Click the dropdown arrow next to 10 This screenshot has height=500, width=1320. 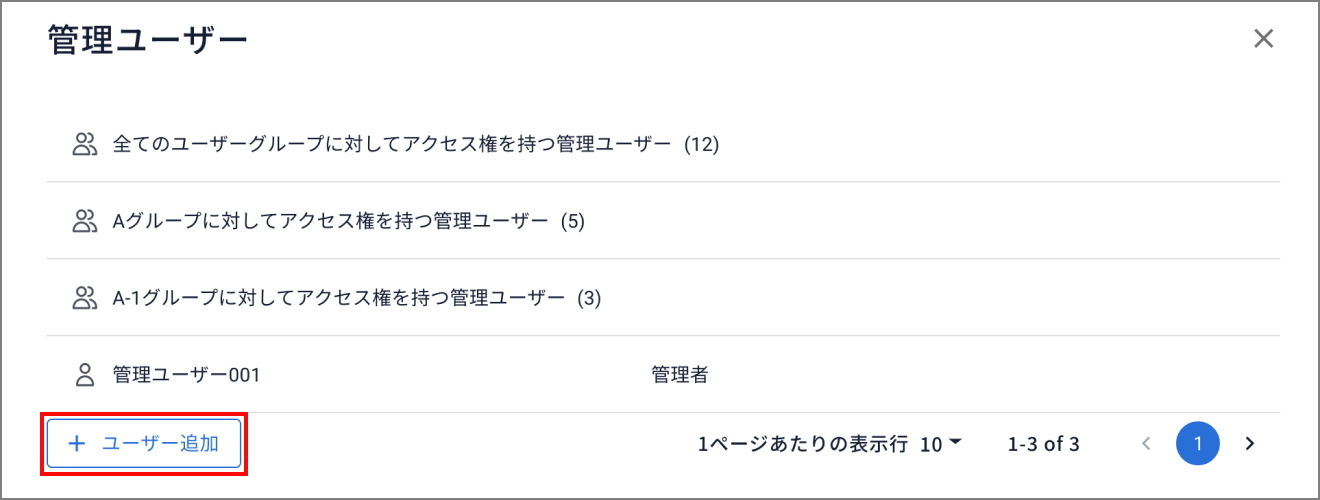click(955, 443)
